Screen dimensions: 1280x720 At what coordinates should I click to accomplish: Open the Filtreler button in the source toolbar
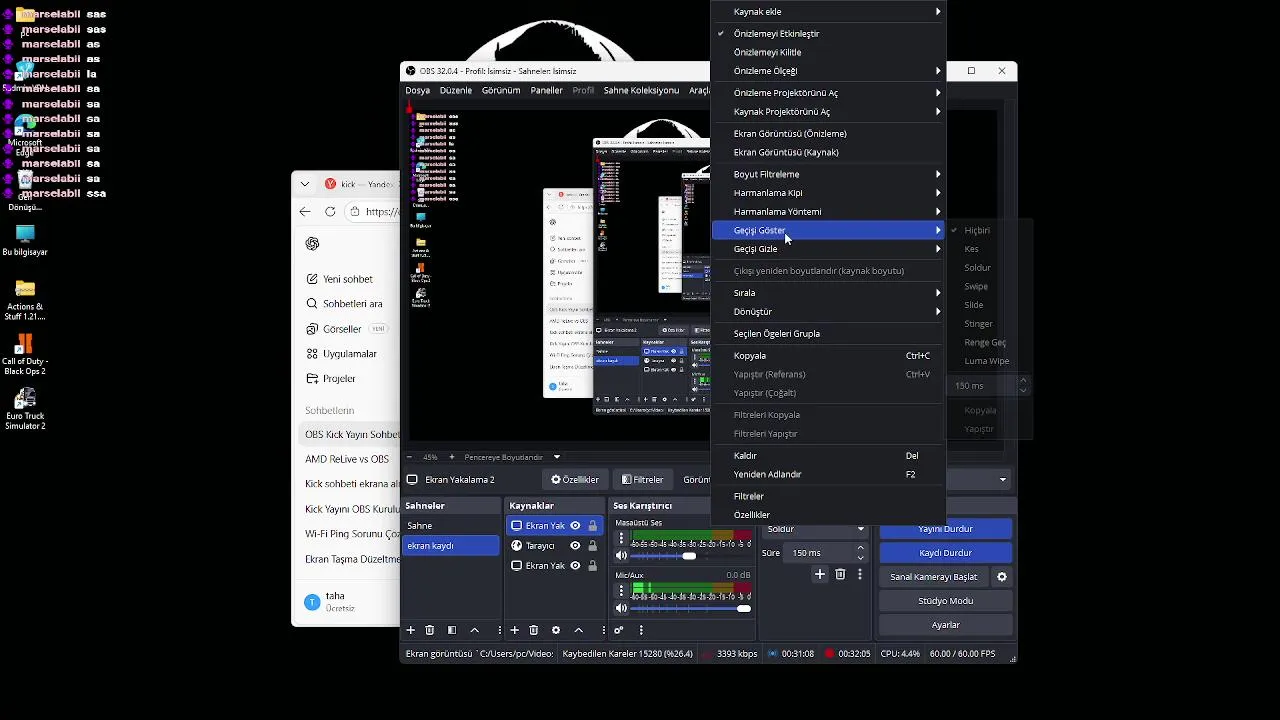642,480
